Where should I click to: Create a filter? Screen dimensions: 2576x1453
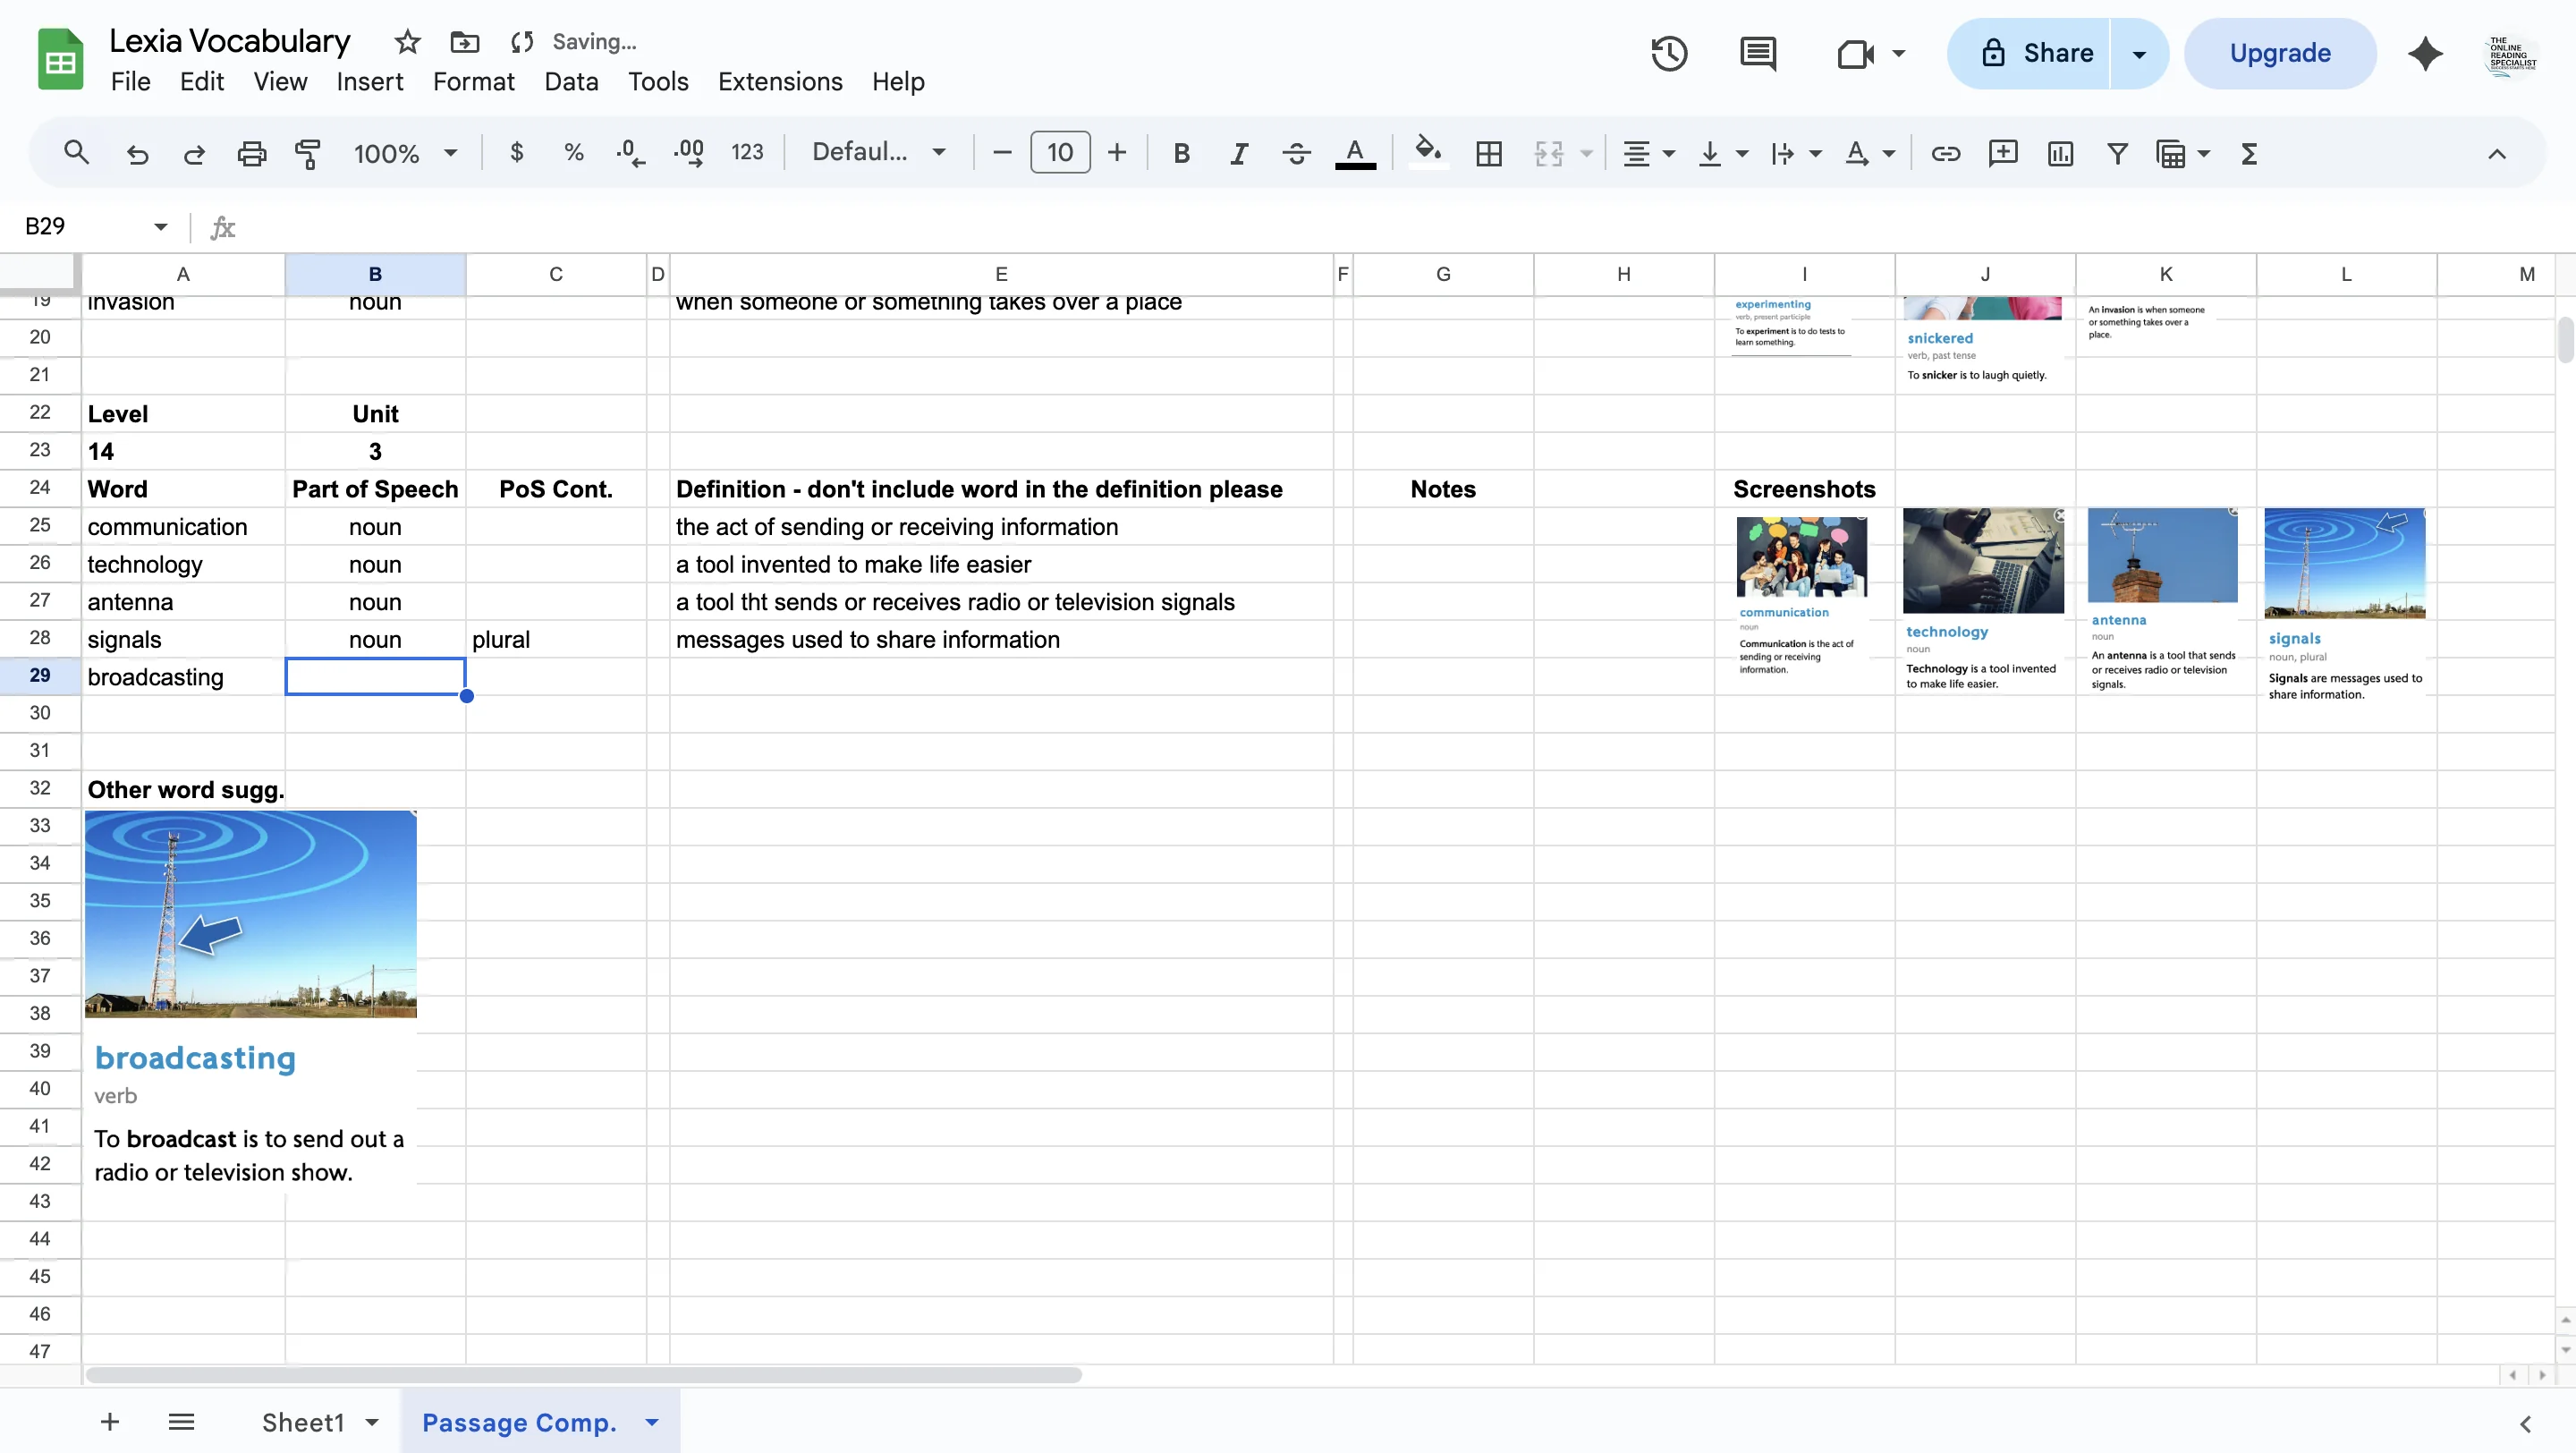pos(2116,153)
